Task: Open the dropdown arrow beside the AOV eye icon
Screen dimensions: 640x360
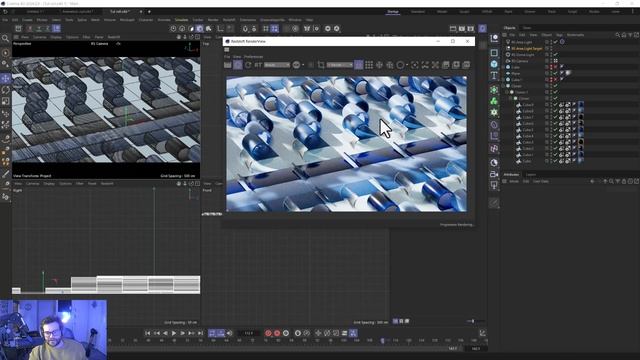Action: pyautogui.click(x=303, y=65)
